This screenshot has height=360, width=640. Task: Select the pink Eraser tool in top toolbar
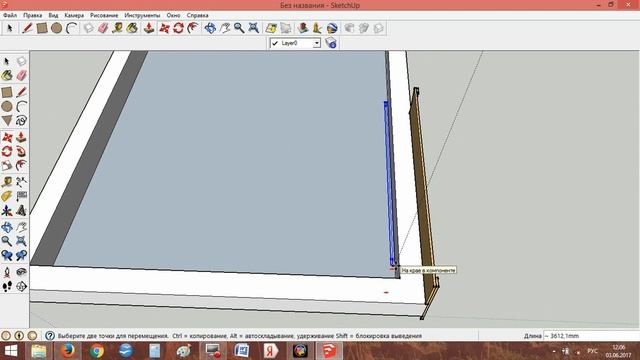tap(103, 28)
